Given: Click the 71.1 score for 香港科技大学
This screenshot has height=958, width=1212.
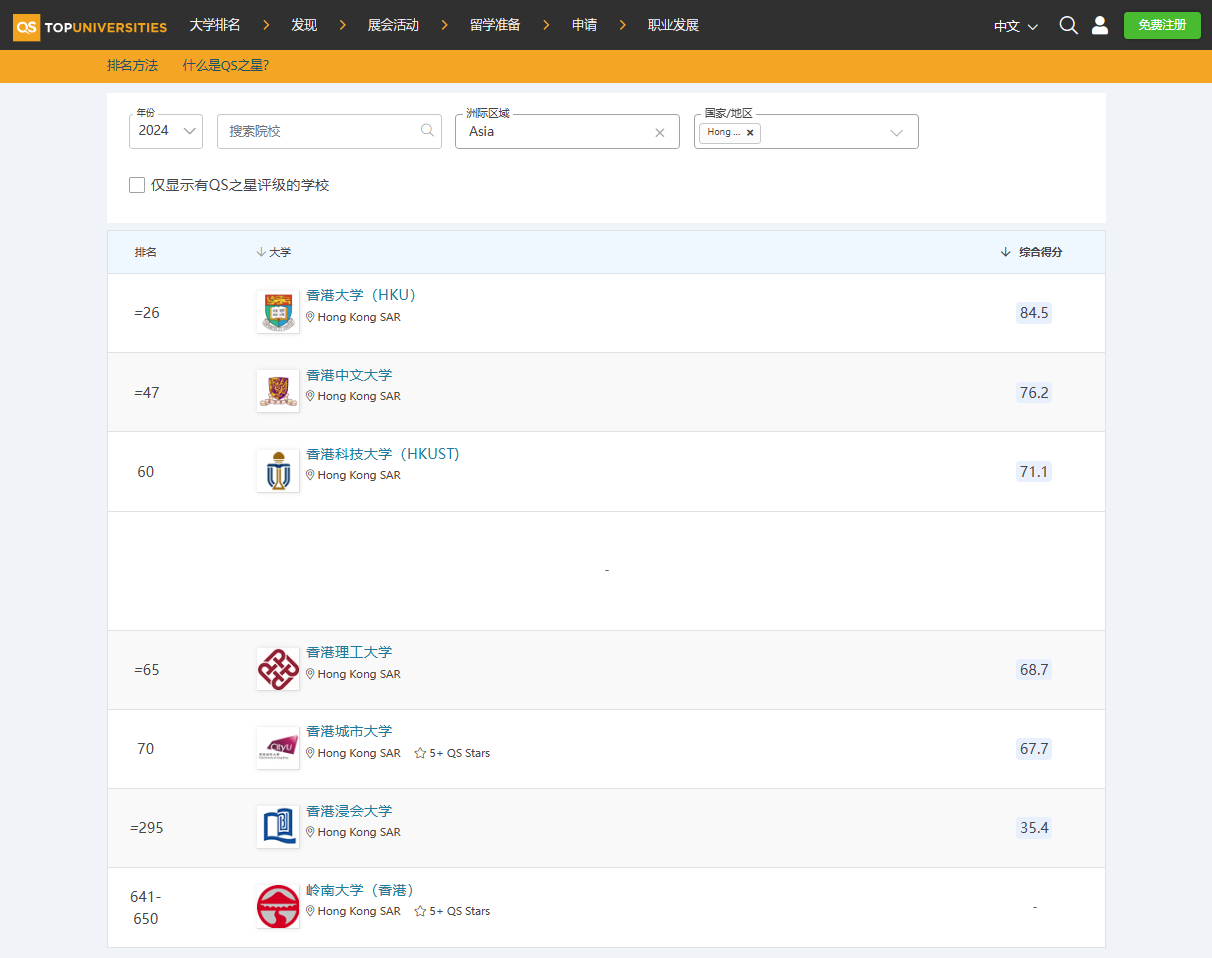Looking at the screenshot, I should (x=1034, y=471).
